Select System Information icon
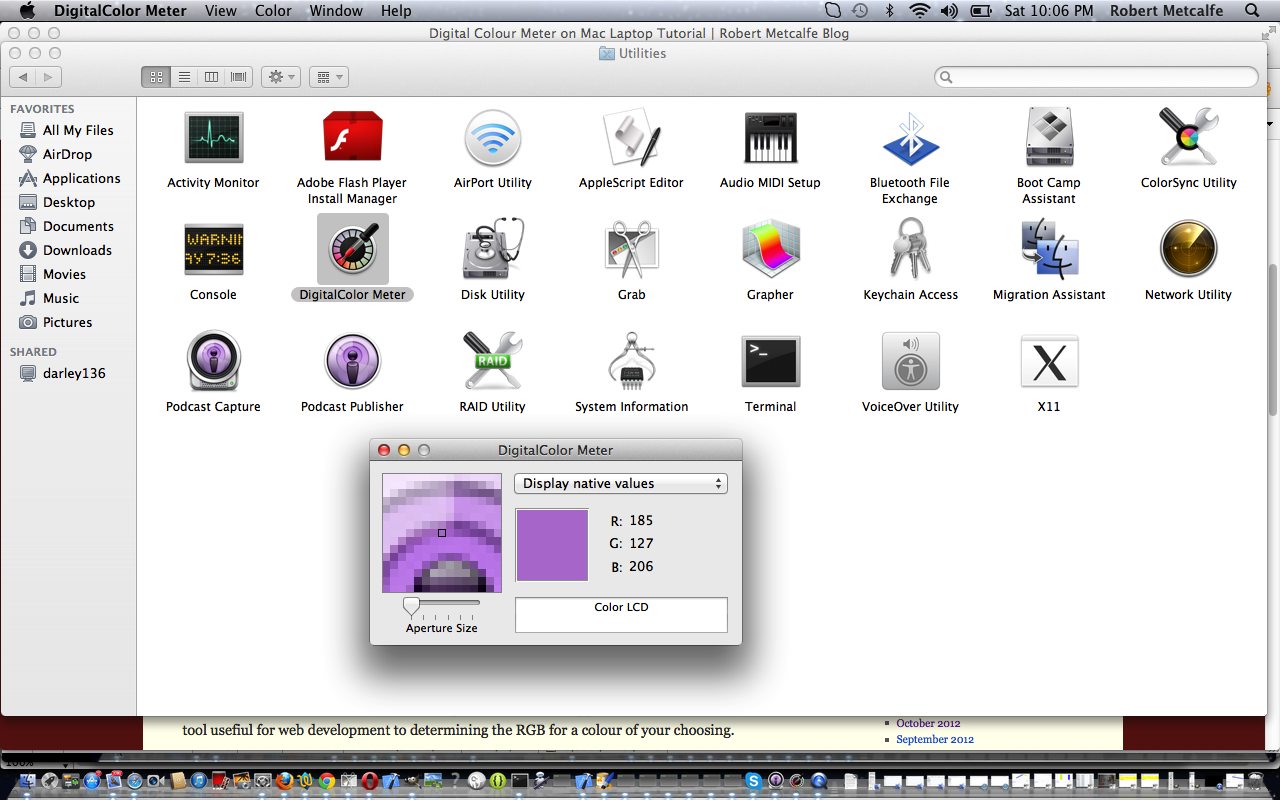The width and height of the screenshot is (1280, 800). point(631,361)
